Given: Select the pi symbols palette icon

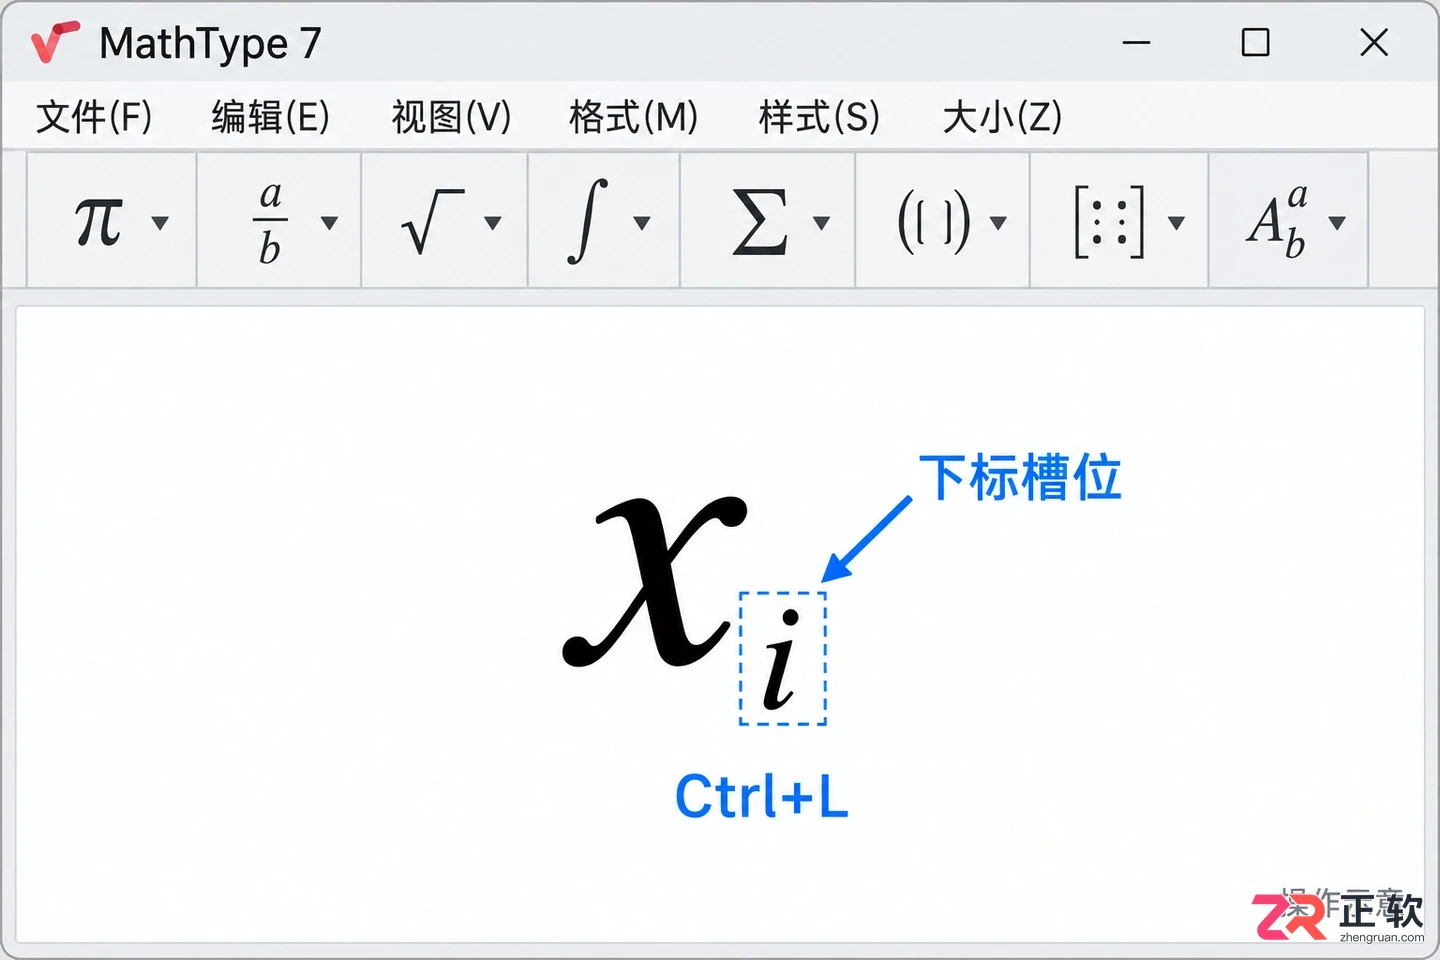Looking at the screenshot, I should coord(99,221).
